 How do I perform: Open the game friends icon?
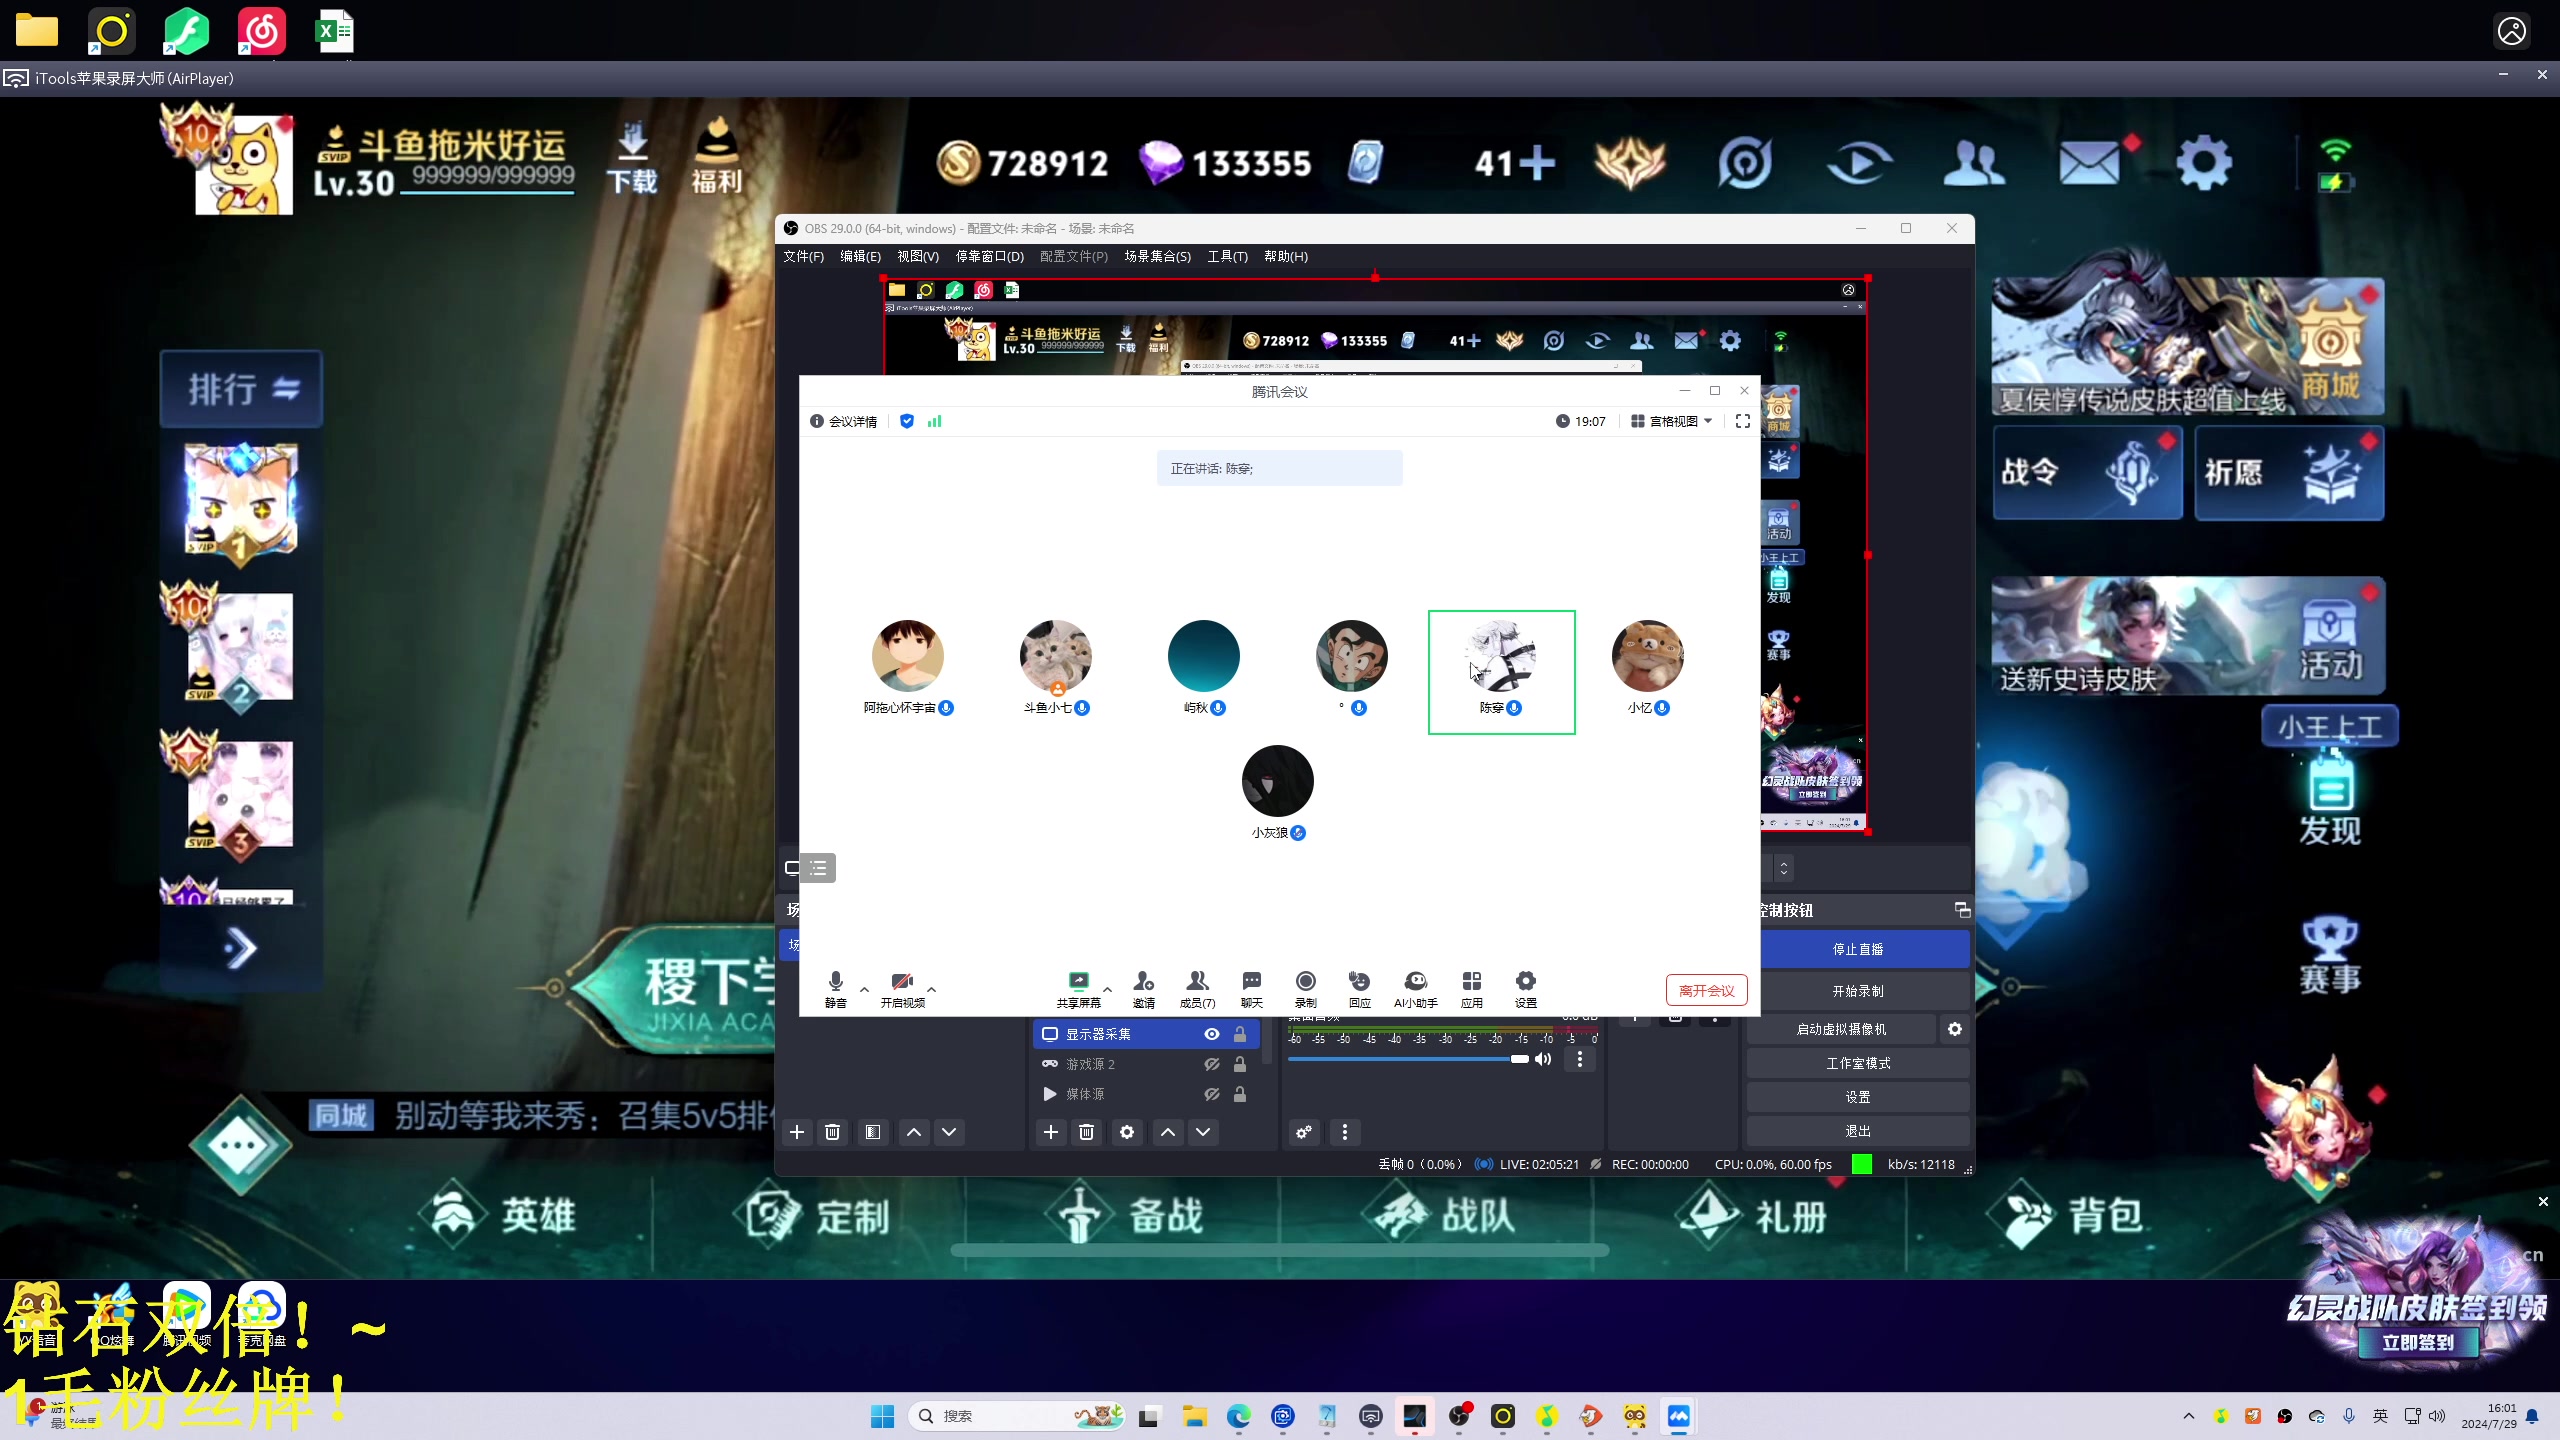pos(1973,162)
